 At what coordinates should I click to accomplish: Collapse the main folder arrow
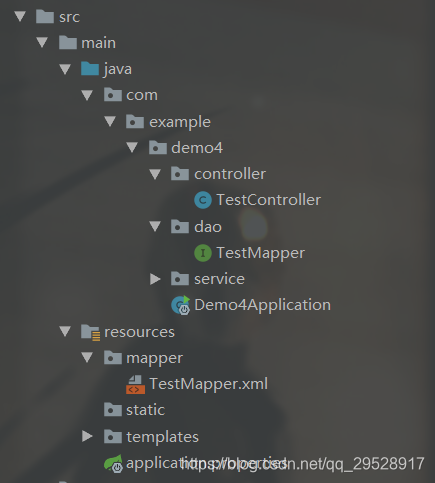click(42, 42)
